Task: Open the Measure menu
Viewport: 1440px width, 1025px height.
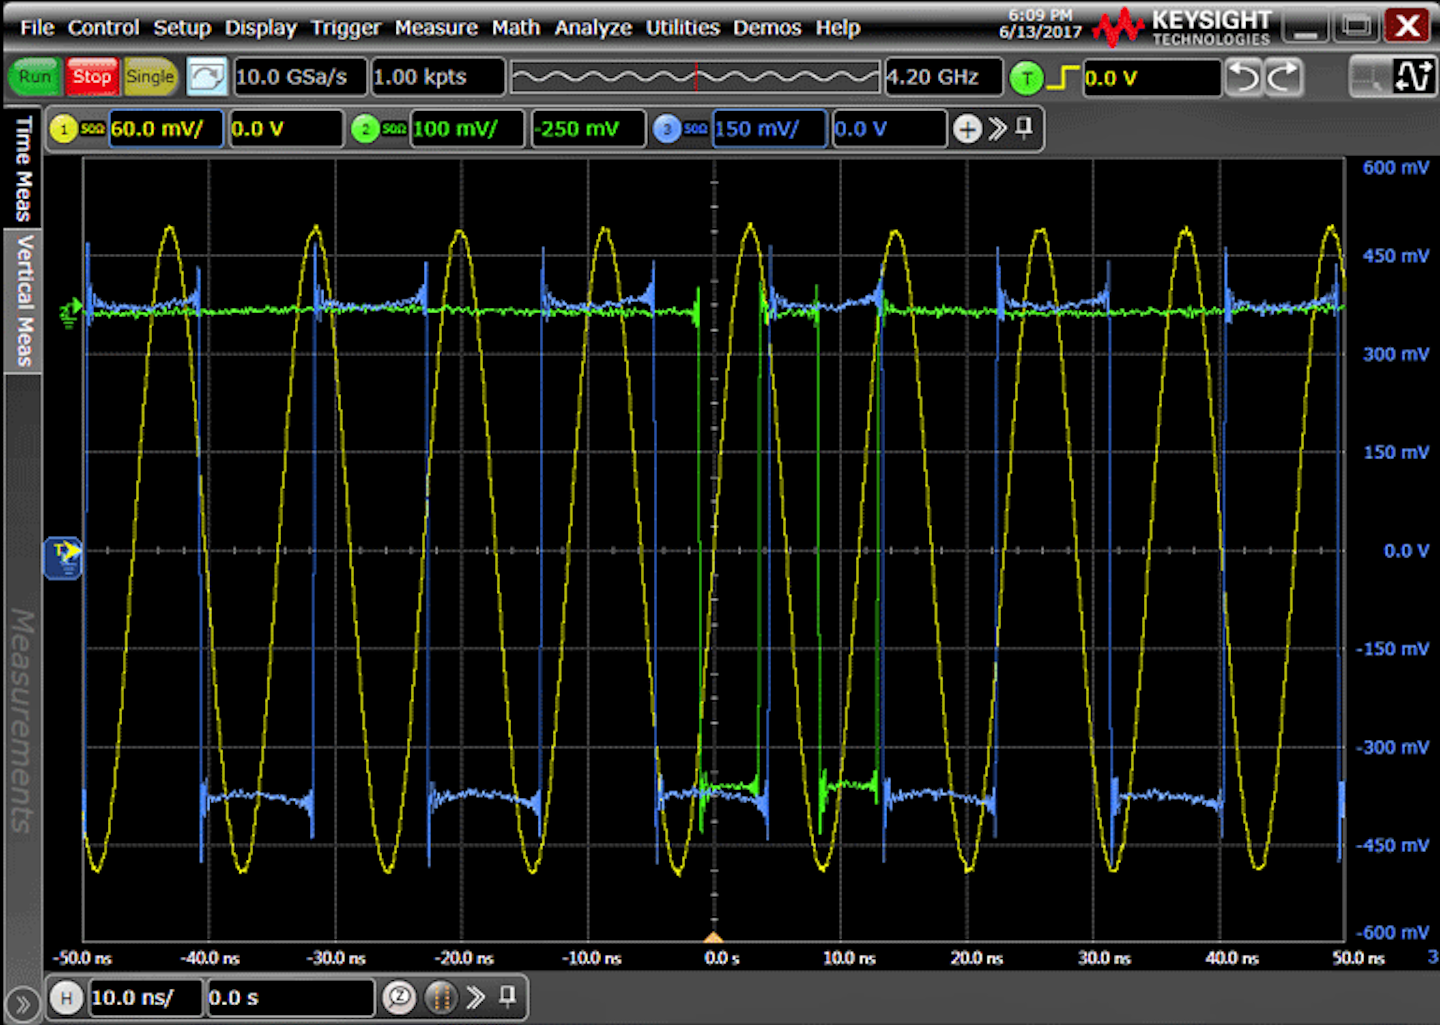Action: (x=435, y=27)
